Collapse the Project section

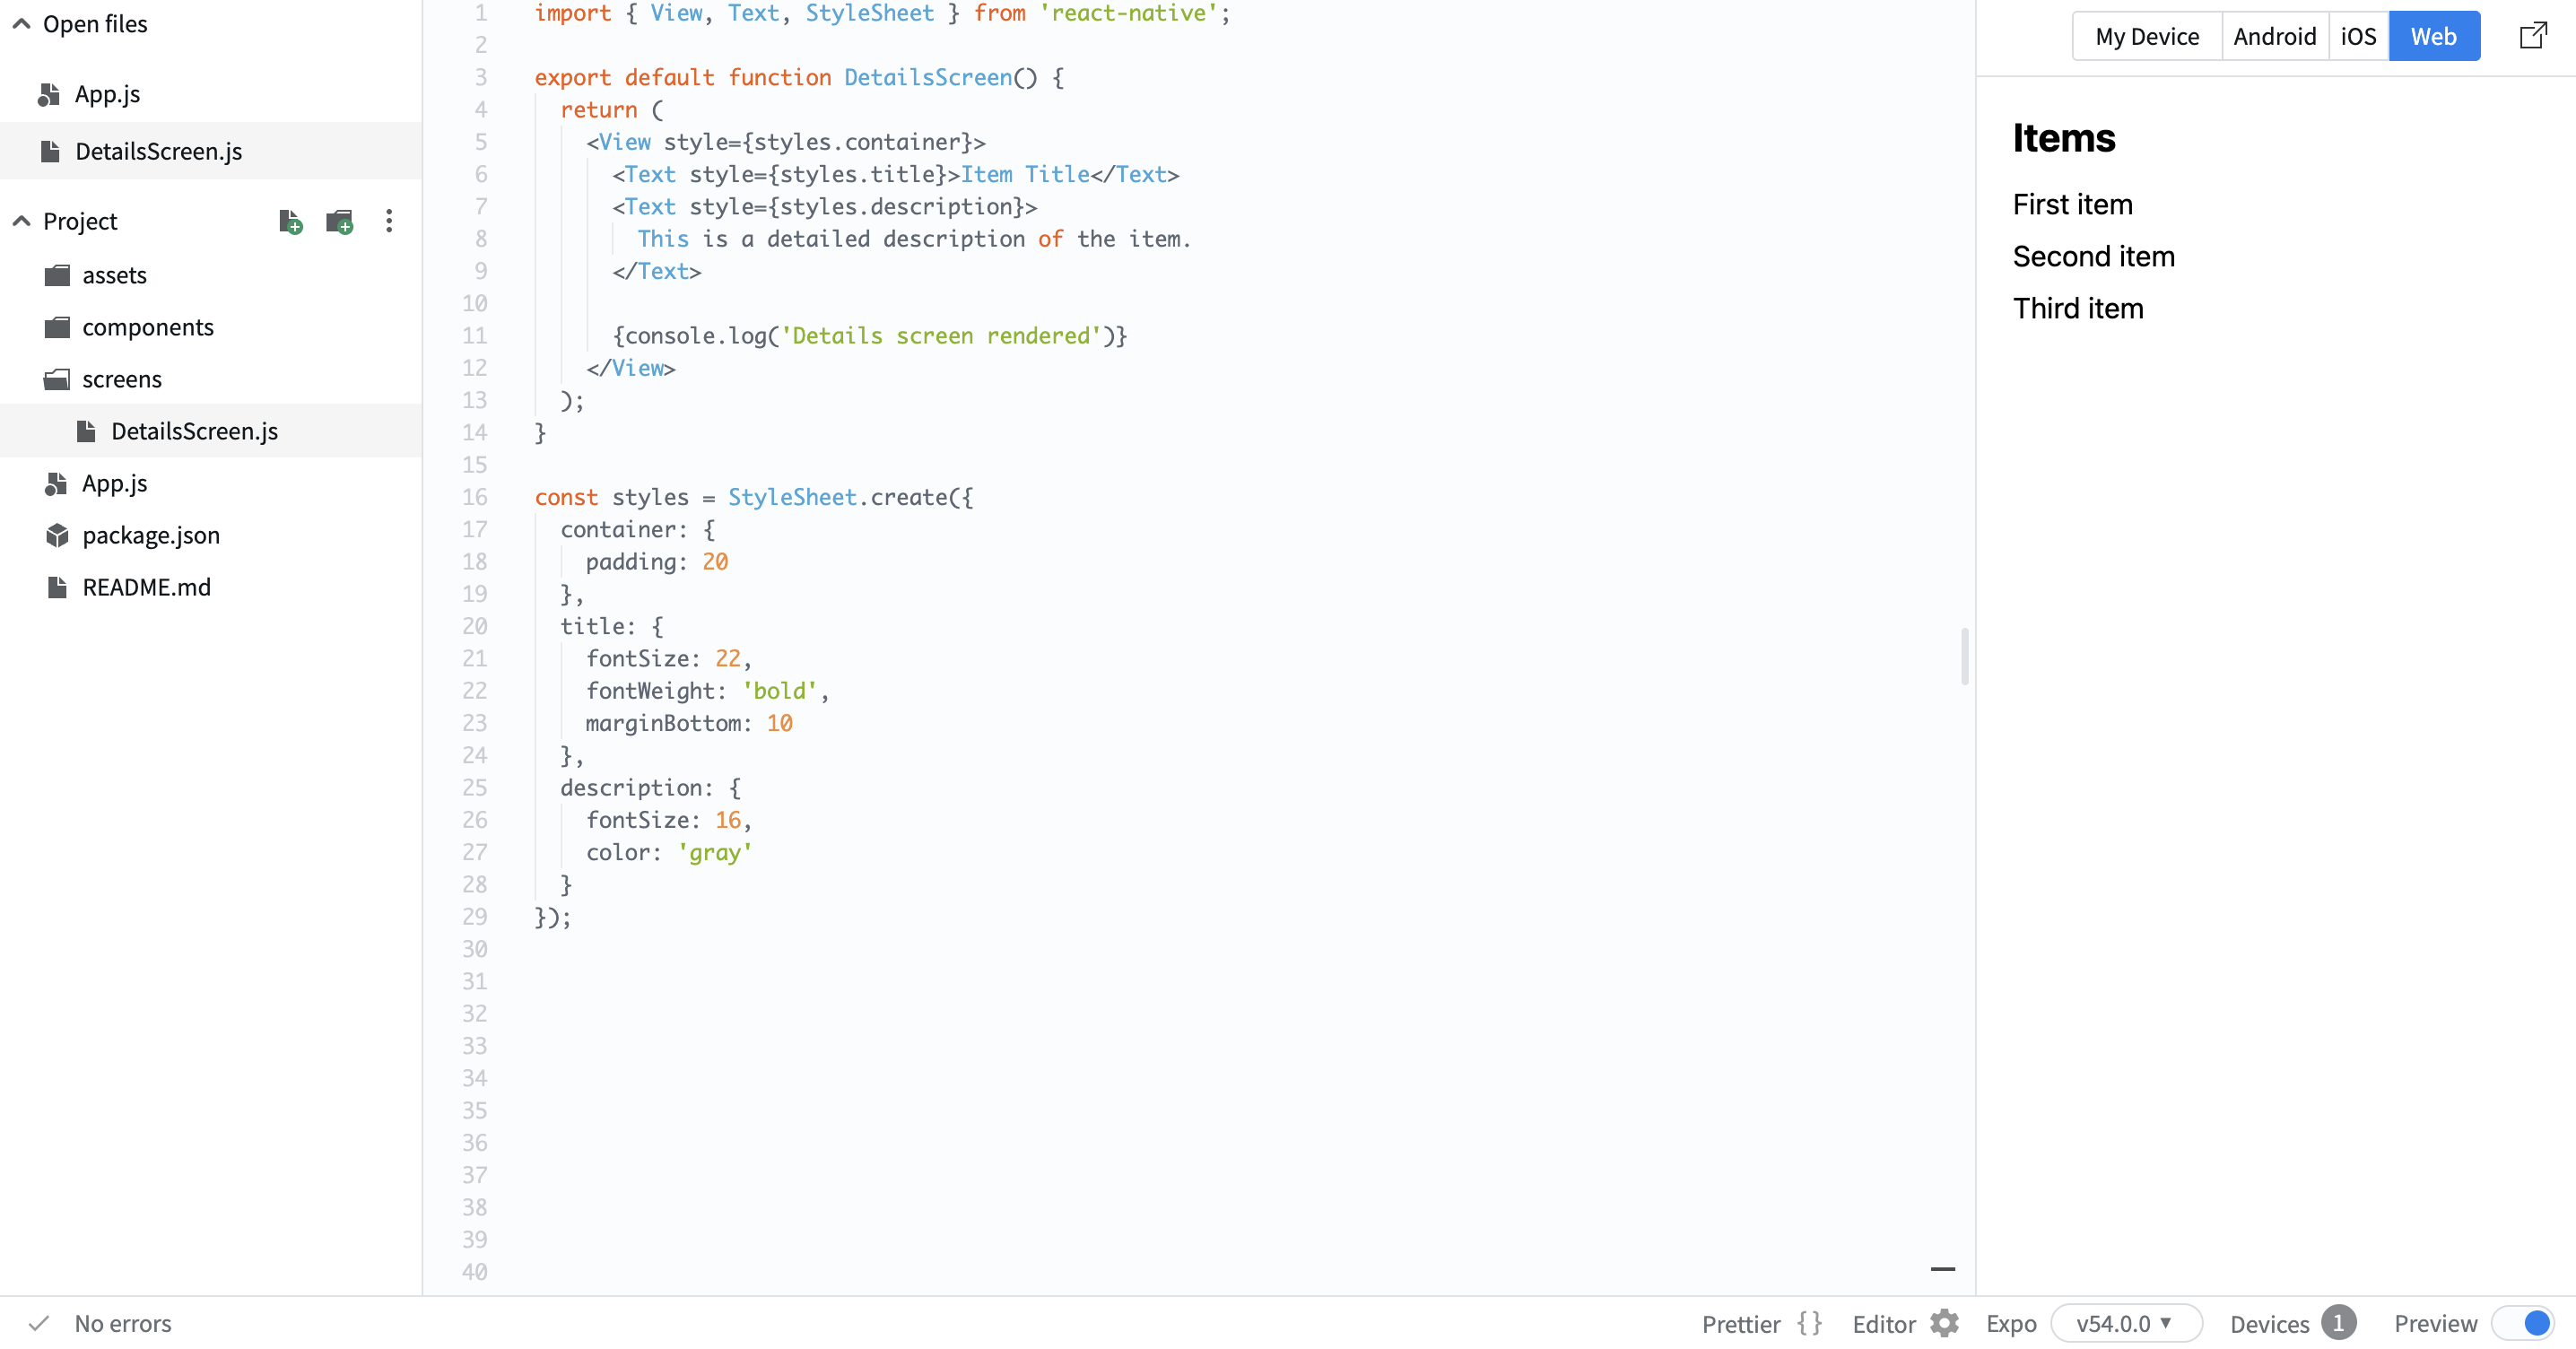pos(21,221)
